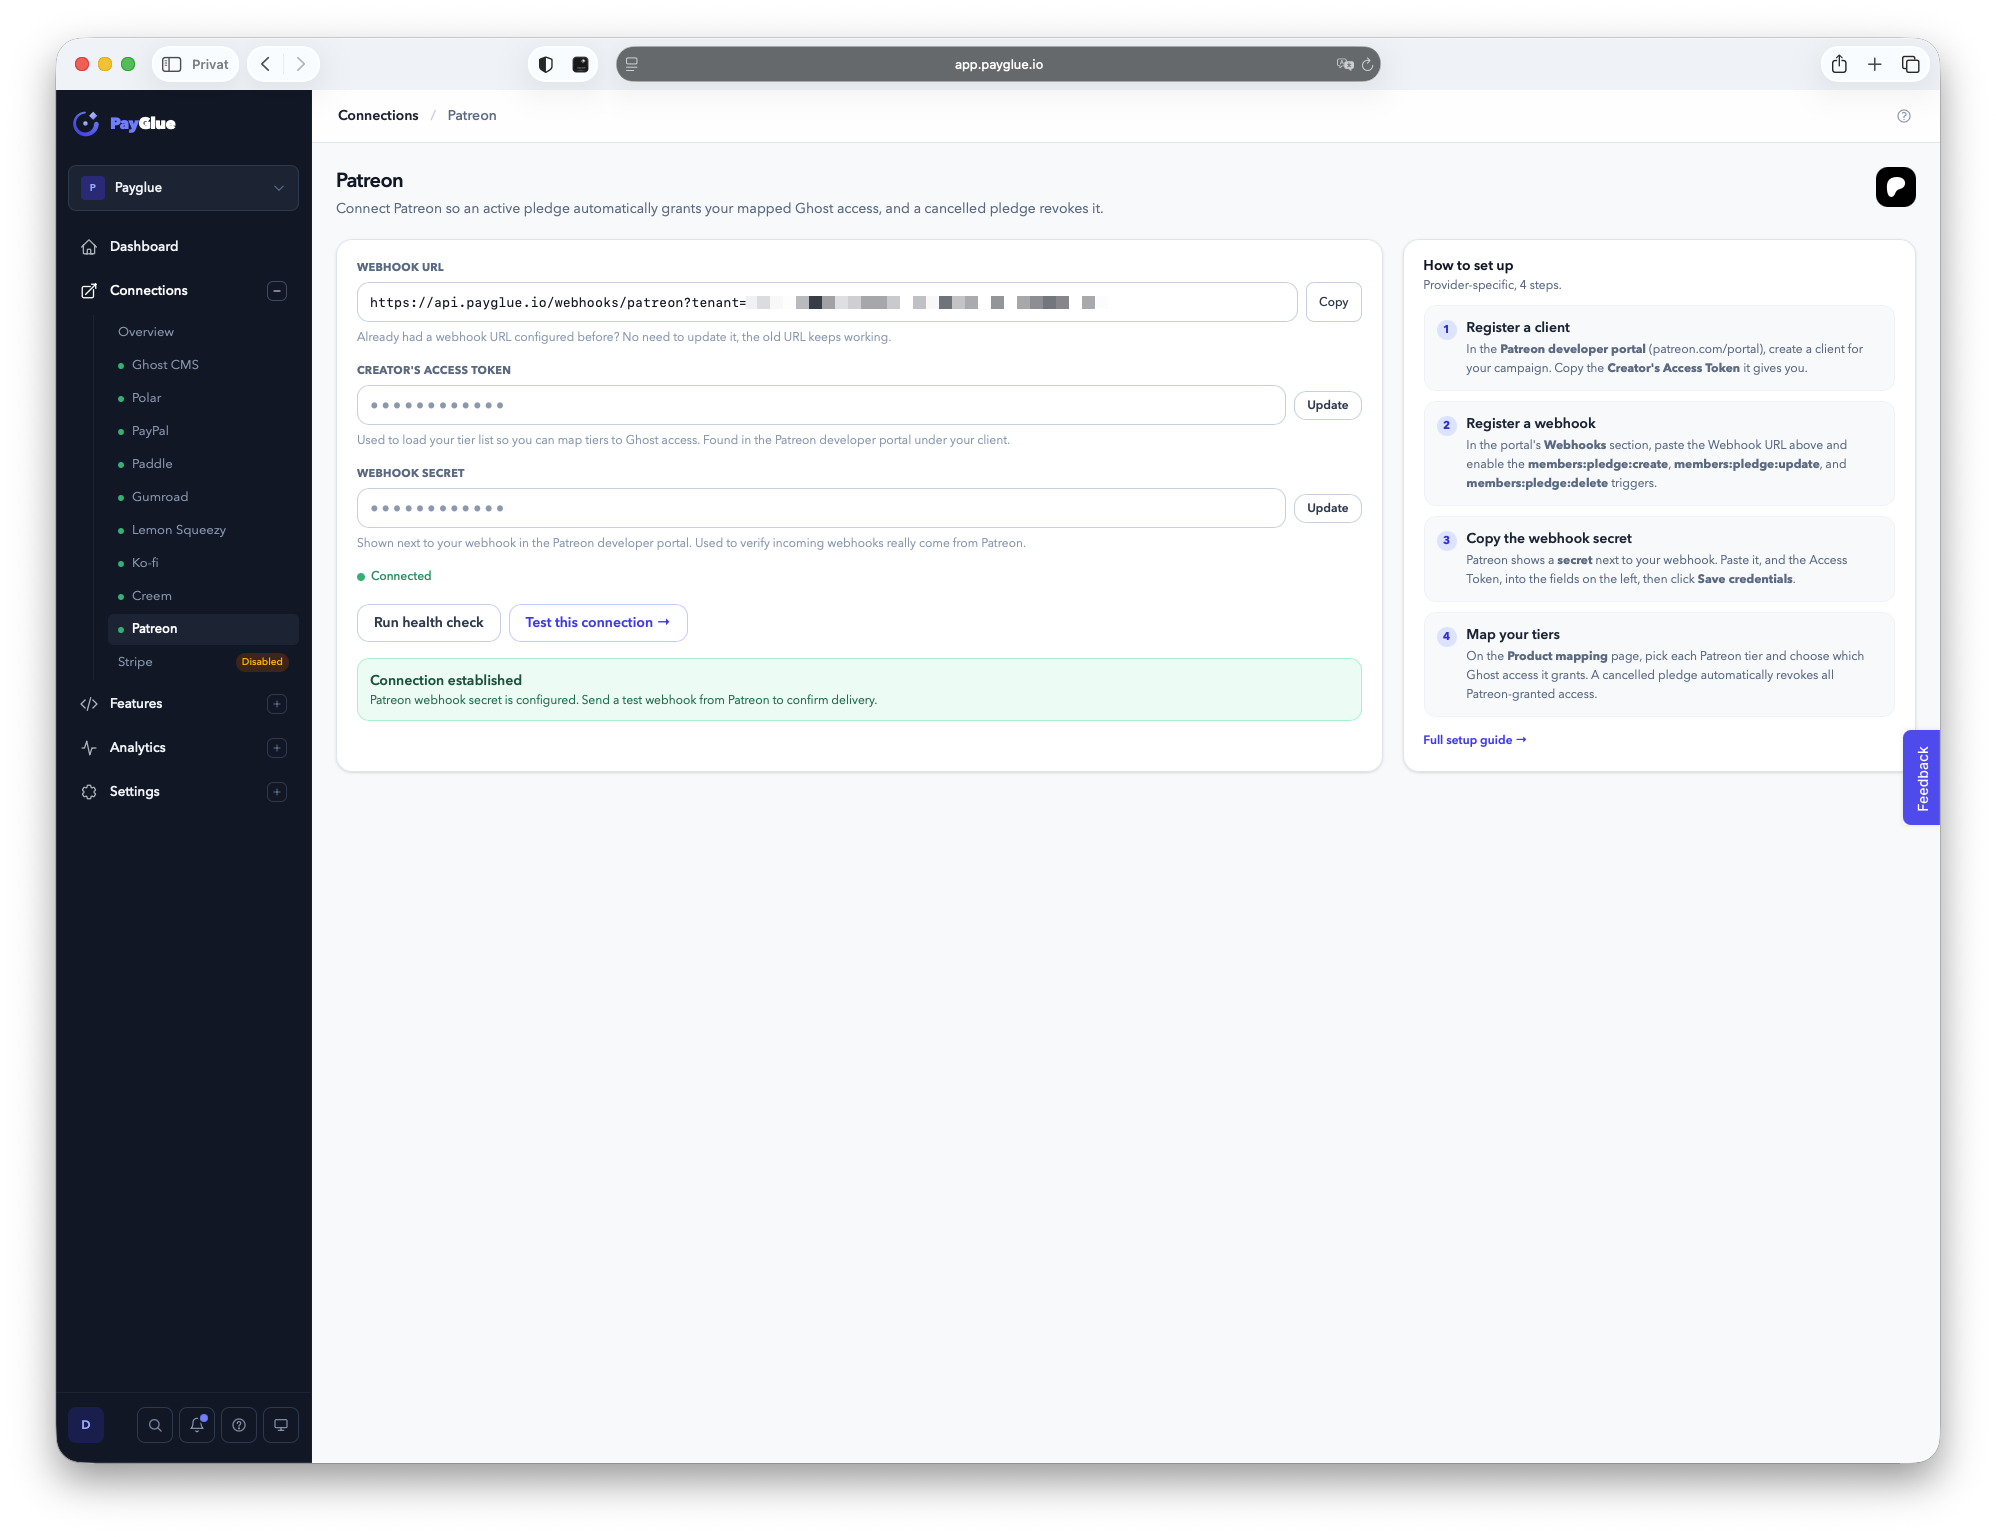The image size is (1996, 1537).
Task: Click the Webhook Secret field
Action: (821, 508)
